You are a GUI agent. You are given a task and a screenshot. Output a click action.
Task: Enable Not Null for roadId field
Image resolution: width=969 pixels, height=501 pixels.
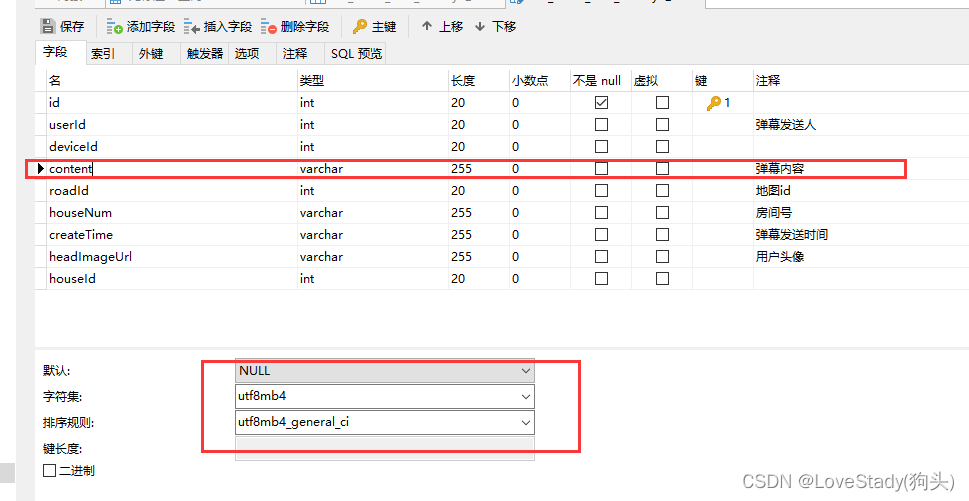pos(601,190)
